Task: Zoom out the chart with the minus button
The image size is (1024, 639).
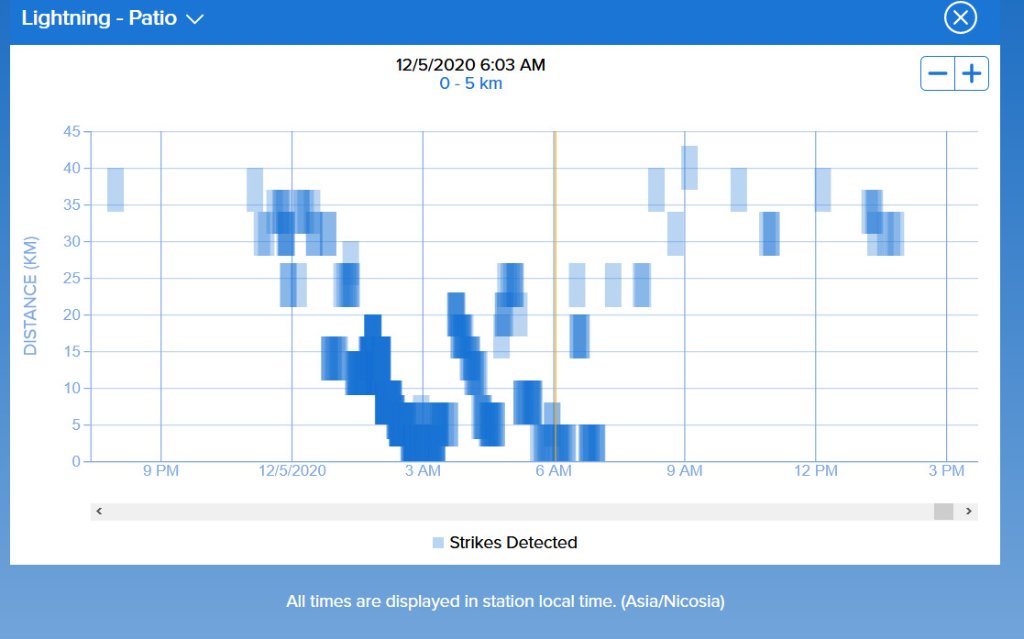Action: coord(938,74)
